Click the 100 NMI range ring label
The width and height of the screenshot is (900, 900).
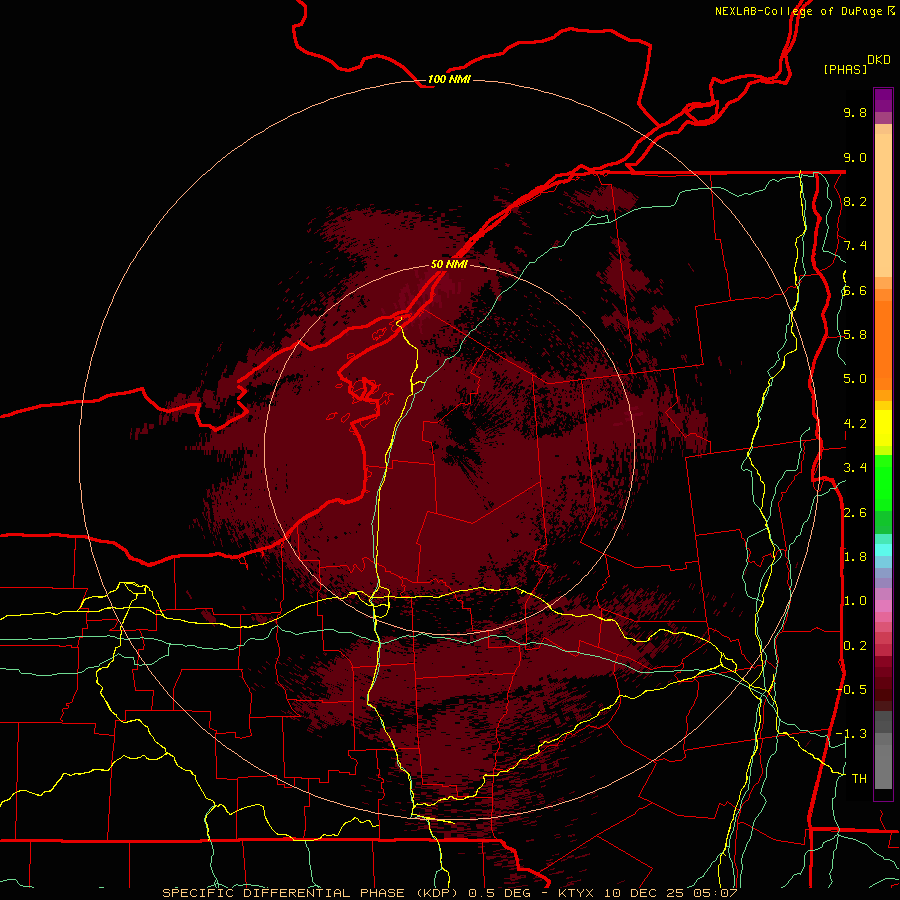click(449, 79)
